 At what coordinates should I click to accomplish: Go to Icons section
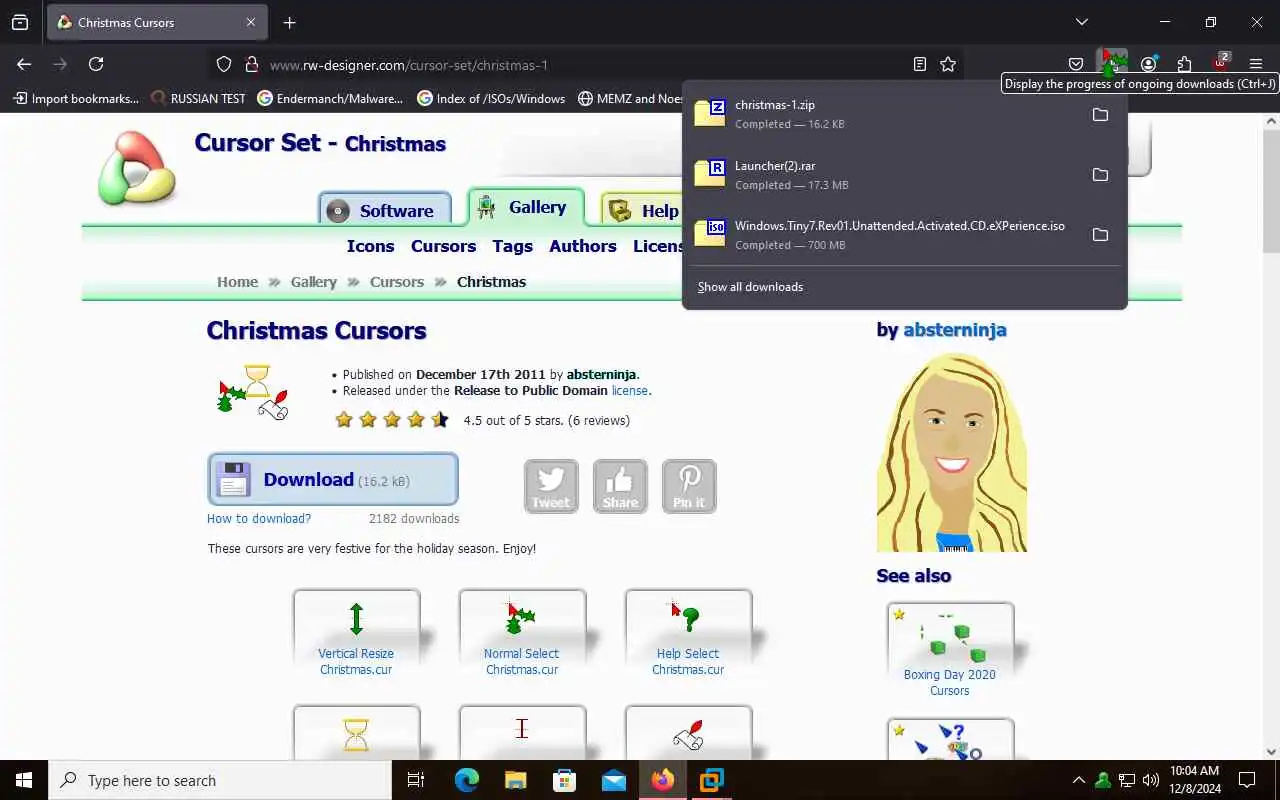pos(370,246)
